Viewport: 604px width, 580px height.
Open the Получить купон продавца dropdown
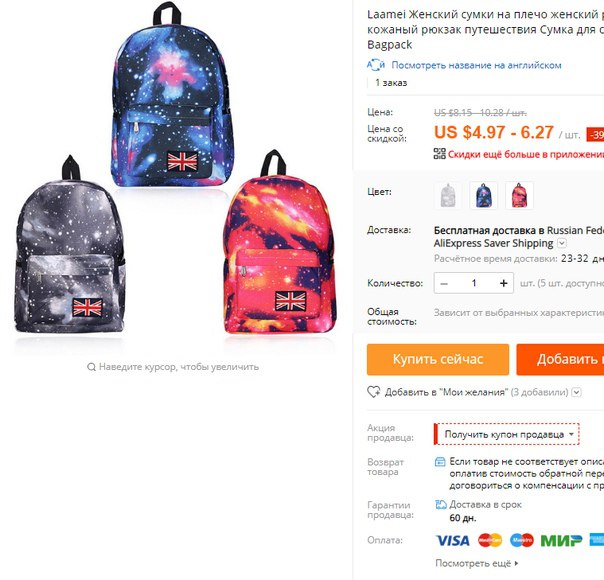pyautogui.click(x=507, y=434)
